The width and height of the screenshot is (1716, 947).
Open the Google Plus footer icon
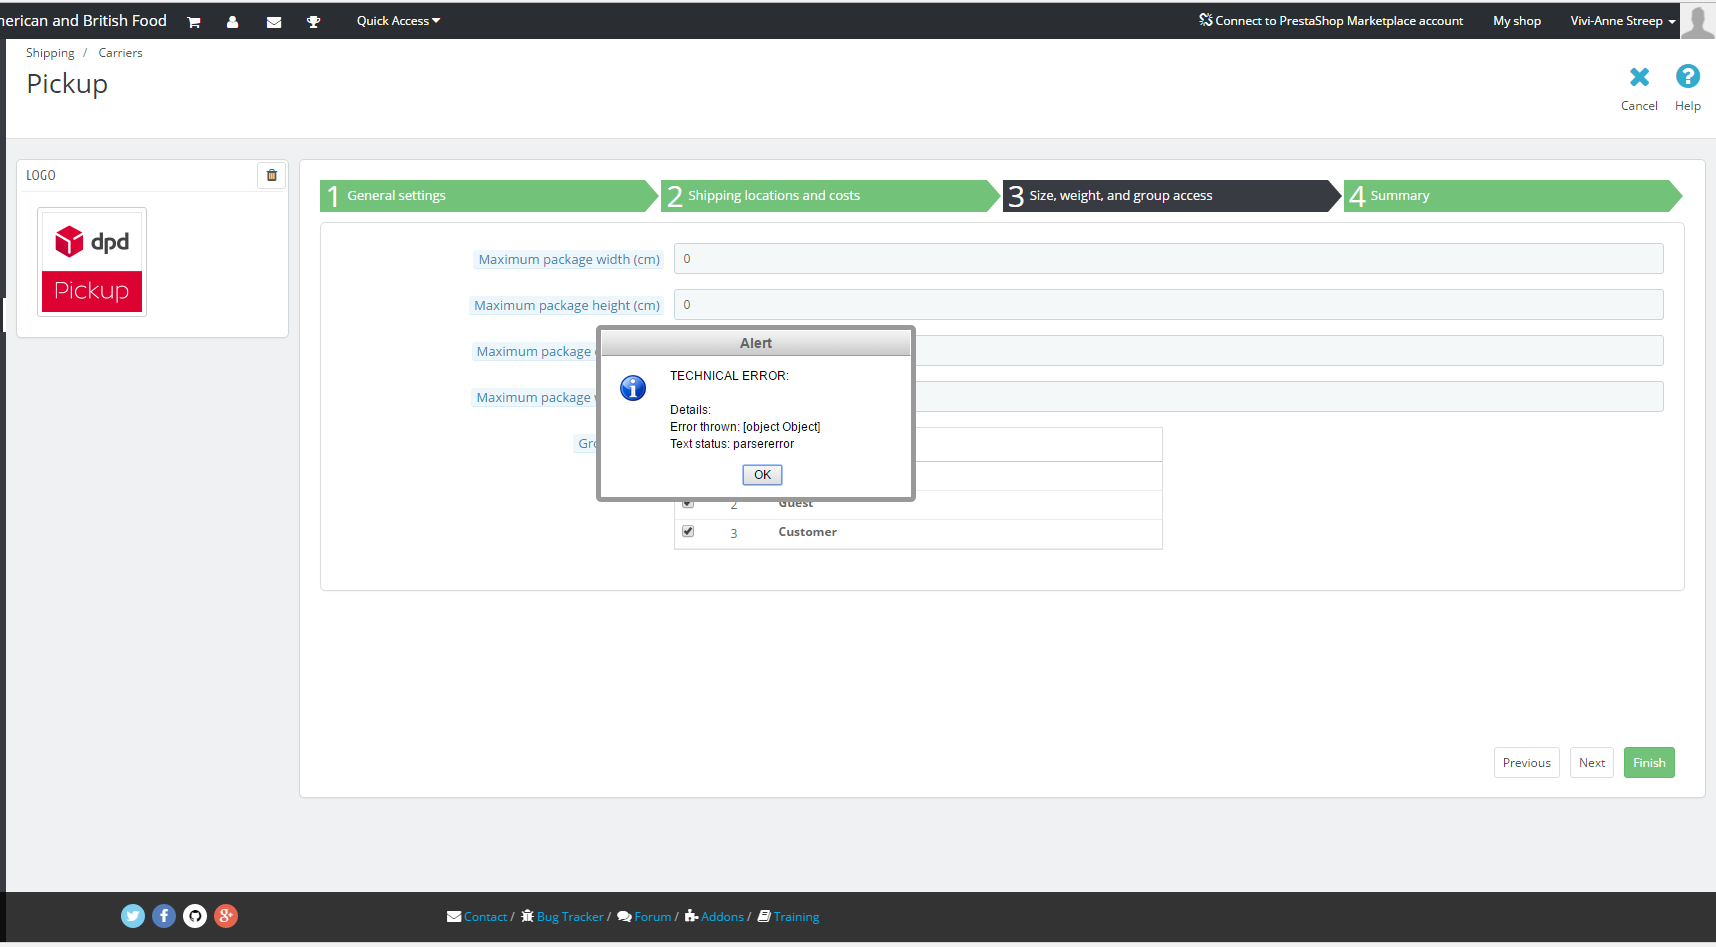[226, 916]
